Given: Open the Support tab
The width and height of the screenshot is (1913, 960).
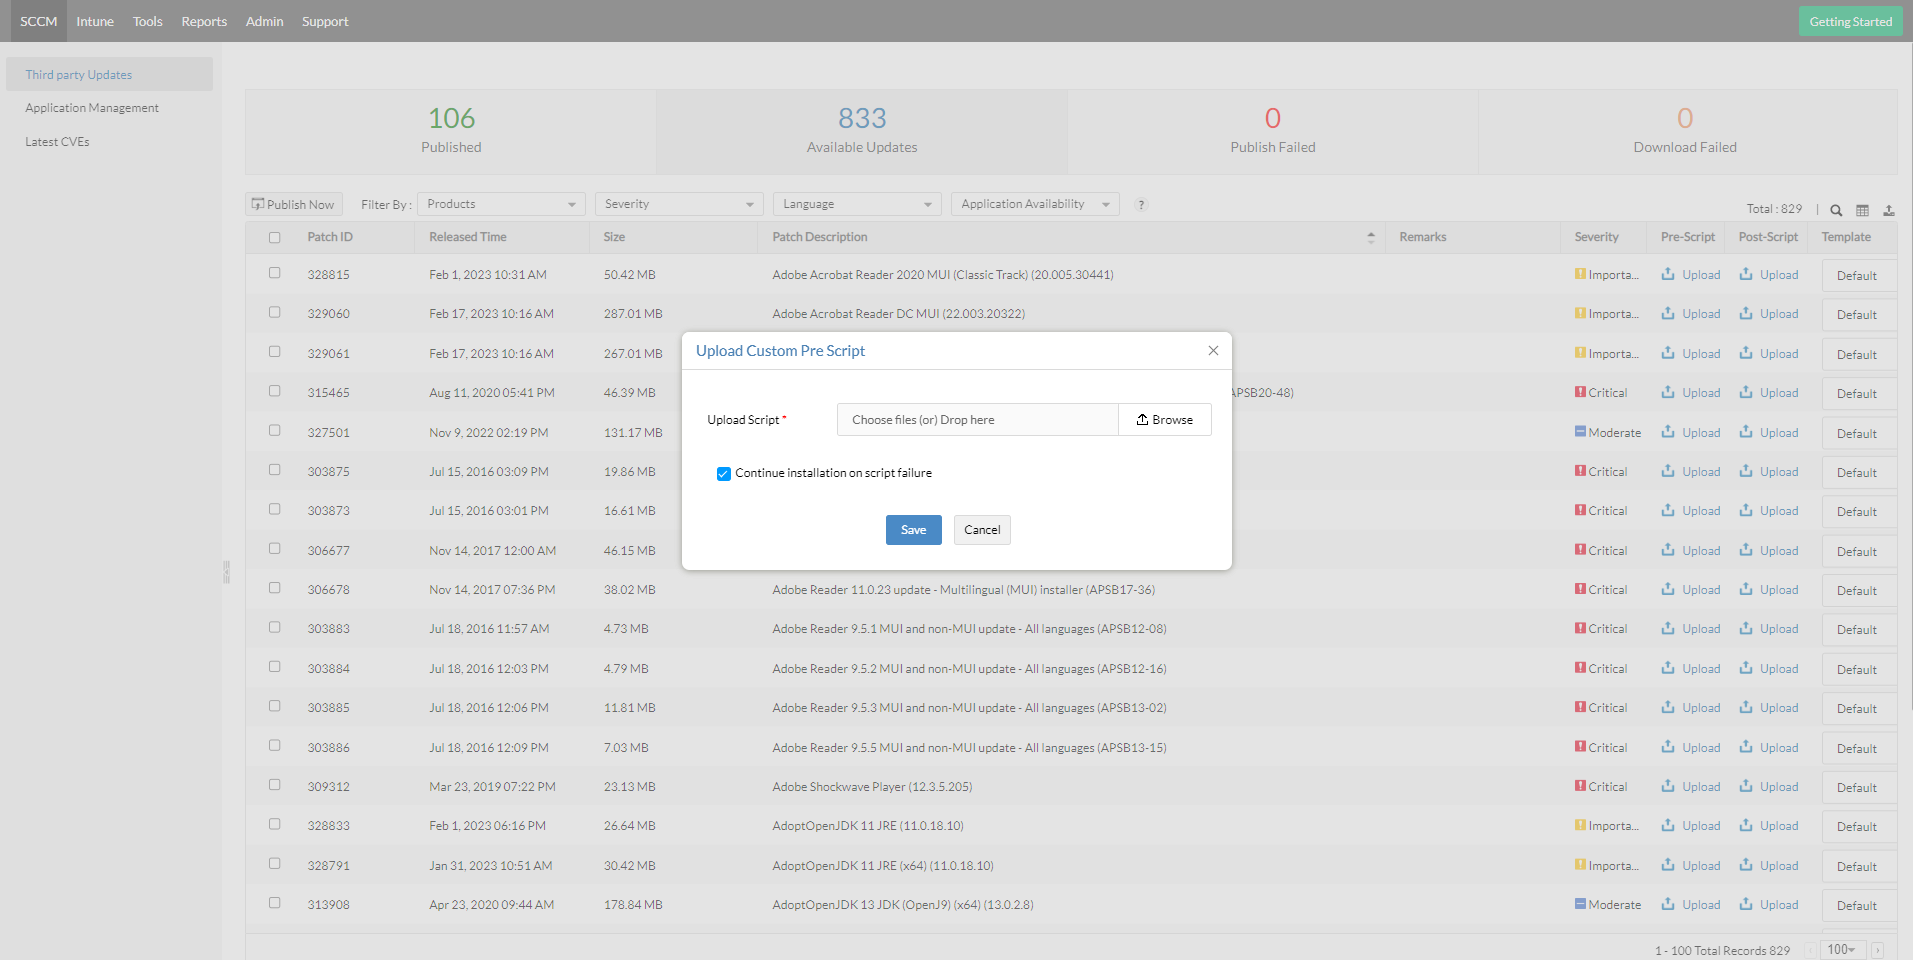Looking at the screenshot, I should coord(325,21).
